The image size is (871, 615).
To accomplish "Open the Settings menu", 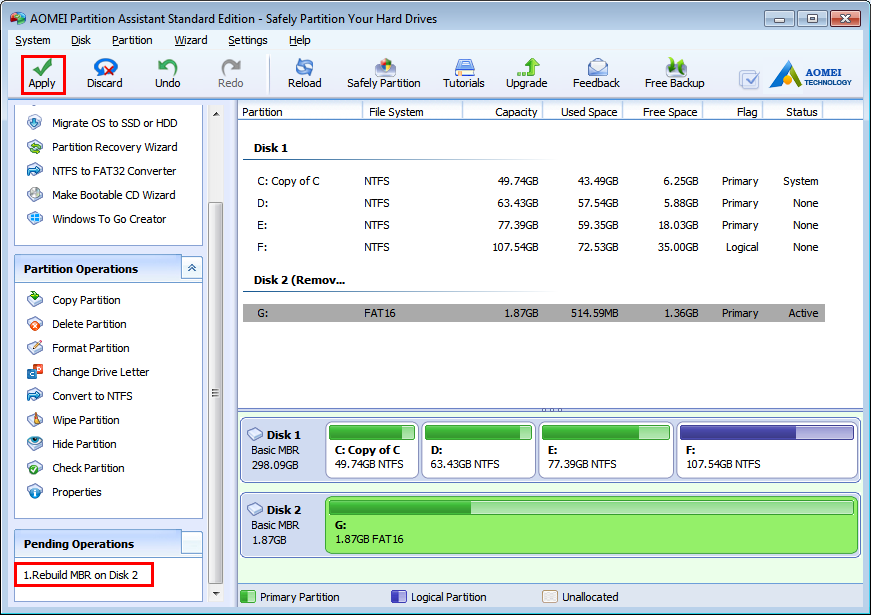I will coord(248,40).
